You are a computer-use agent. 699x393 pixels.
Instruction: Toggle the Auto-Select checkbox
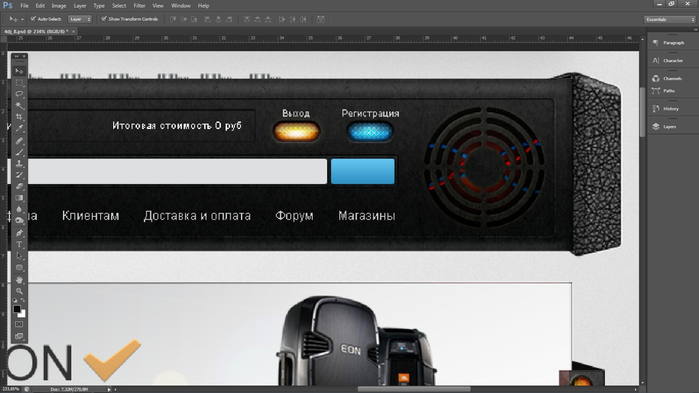(33, 19)
